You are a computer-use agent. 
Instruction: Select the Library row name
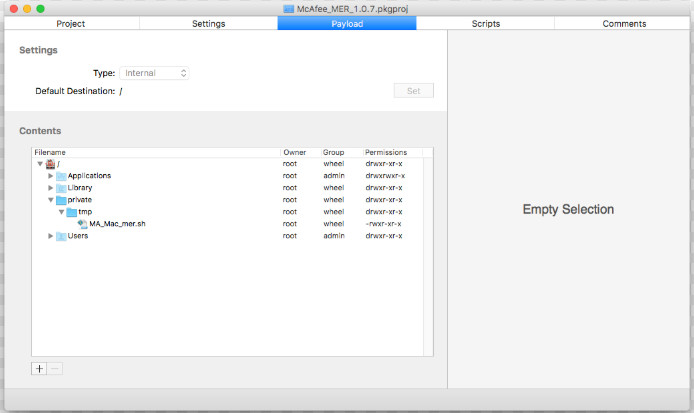pos(80,188)
